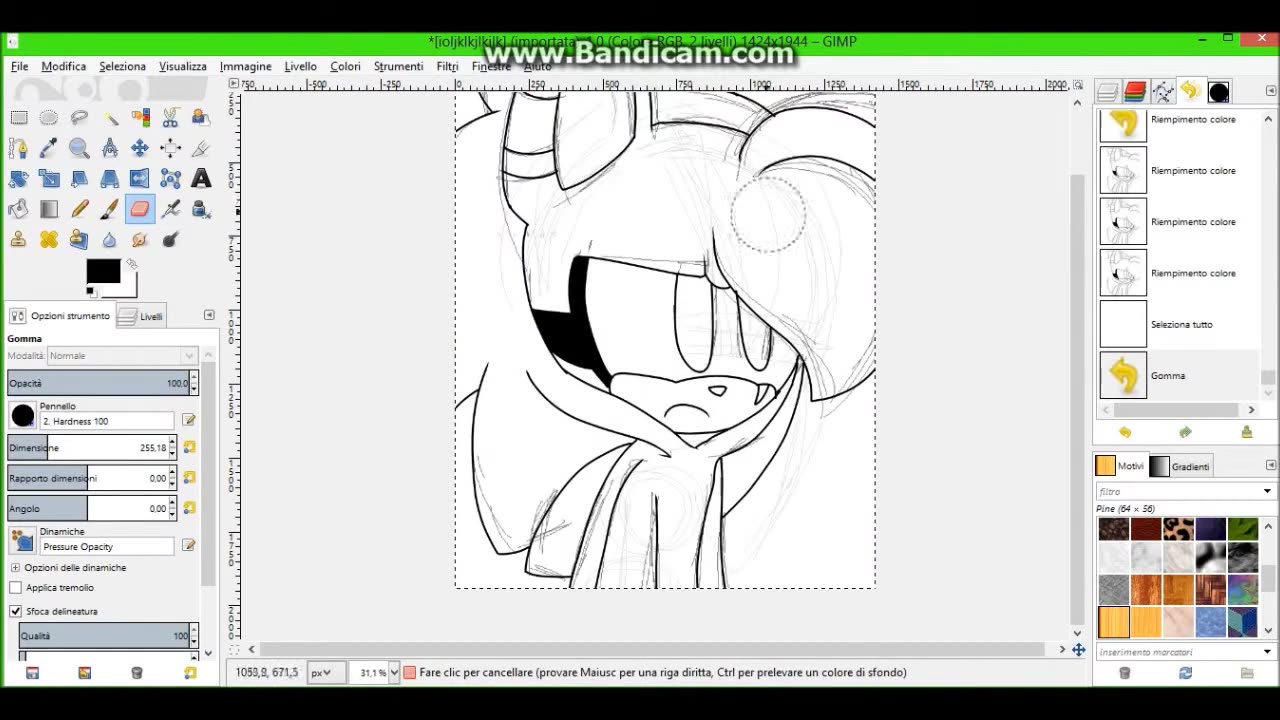Viewport: 1280px width, 720px height.
Task: Expand Opzioni delle dinamiche
Action: 15,568
